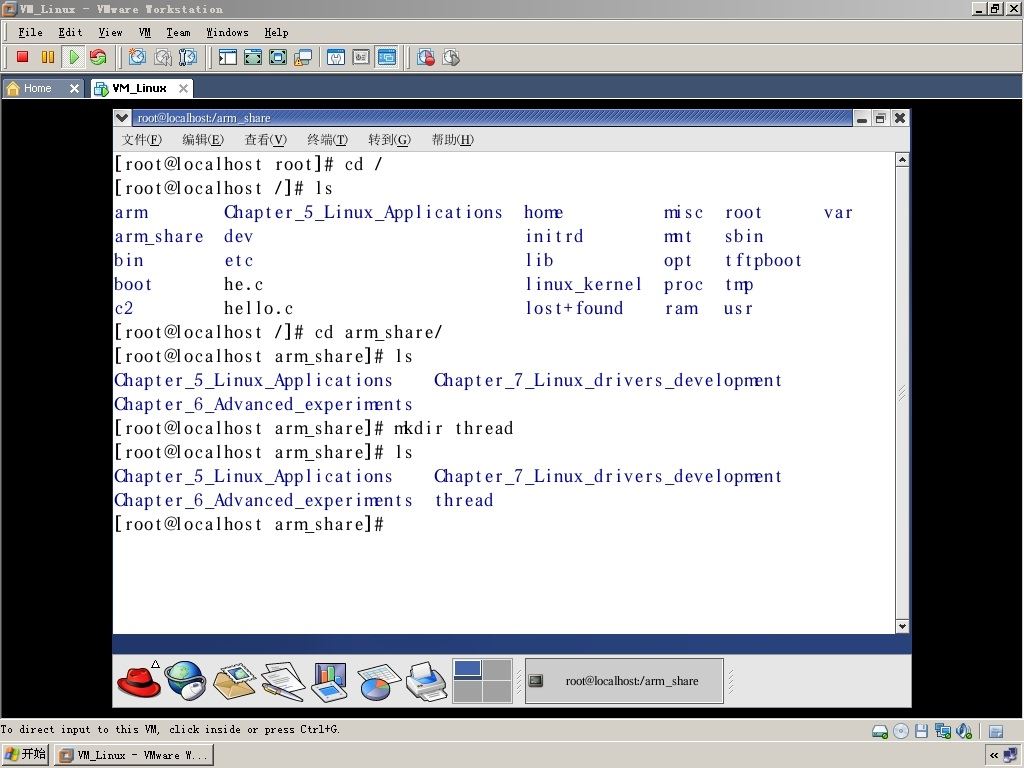
Task: Click the red Power Off button
Action: (x=22, y=57)
